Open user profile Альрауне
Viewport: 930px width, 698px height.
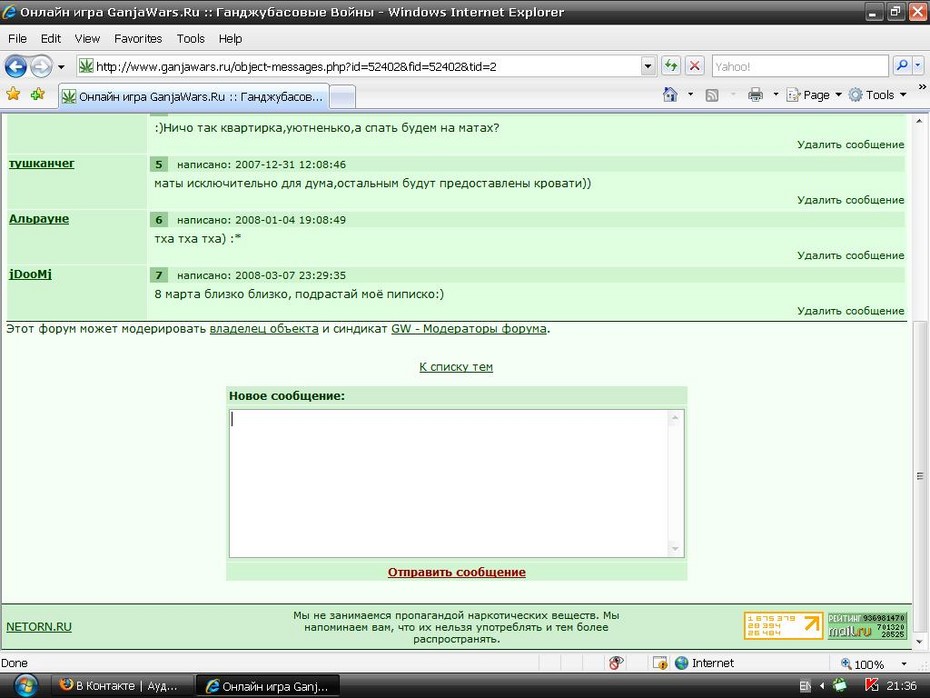(39, 219)
